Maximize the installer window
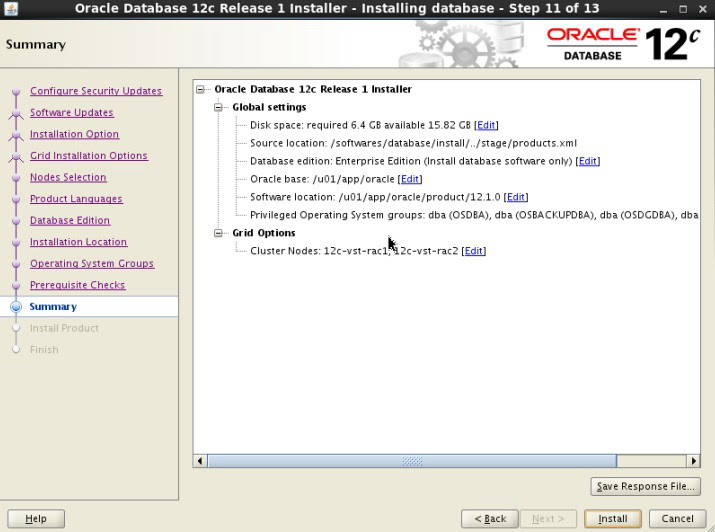 (x=683, y=9)
